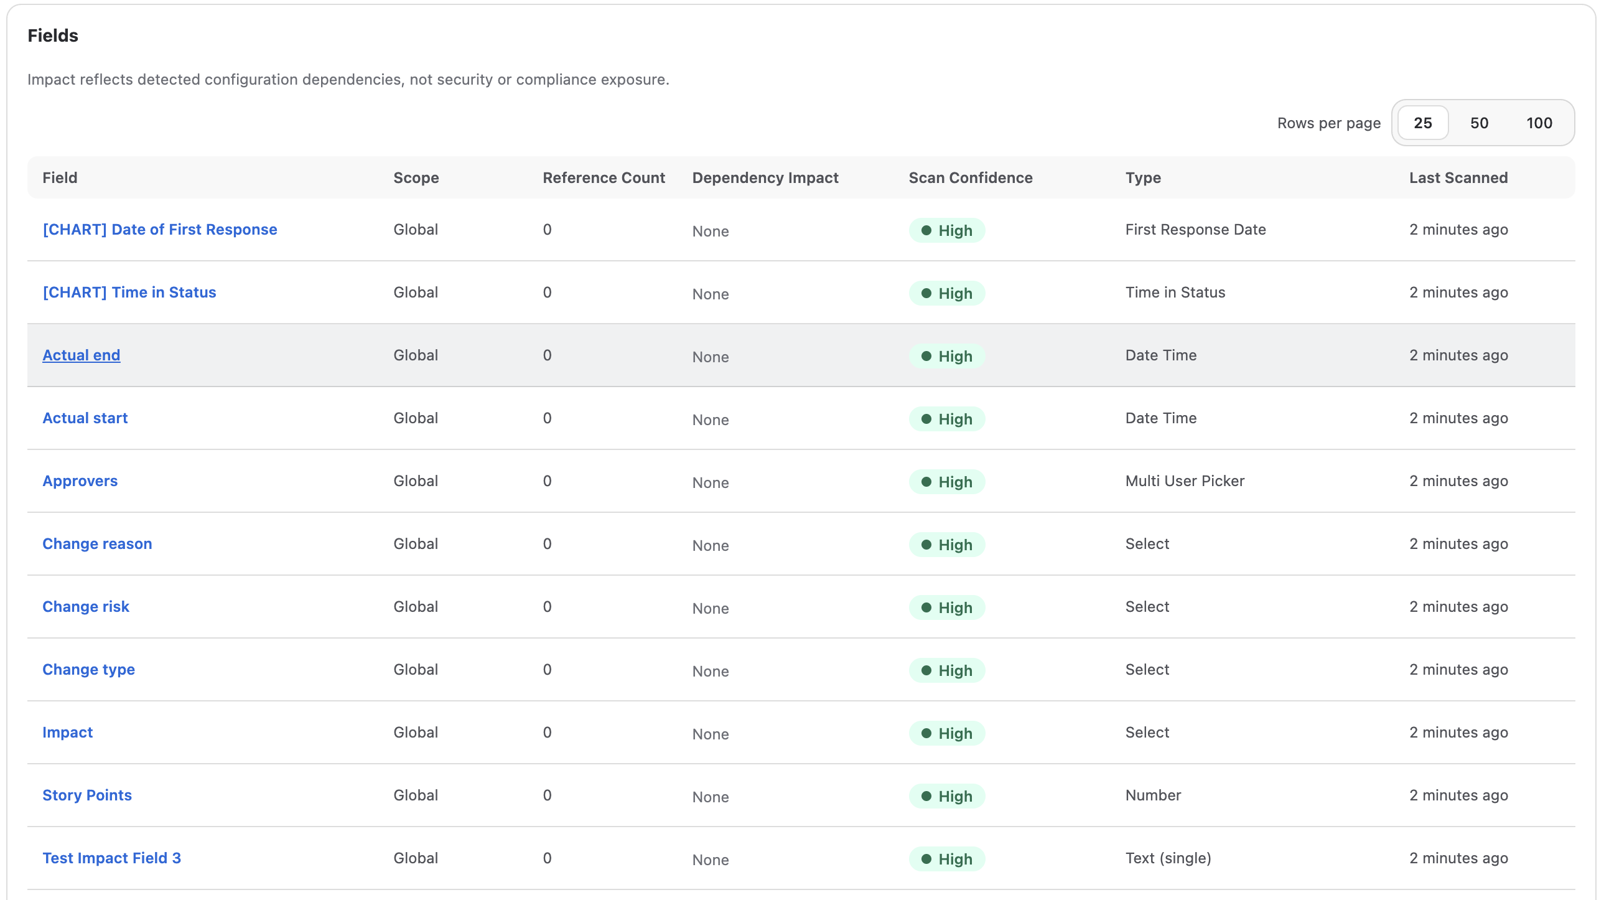This screenshot has width=1609, height=900.
Task: Switch to 100 rows per page
Action: [x=1539, y=122]
